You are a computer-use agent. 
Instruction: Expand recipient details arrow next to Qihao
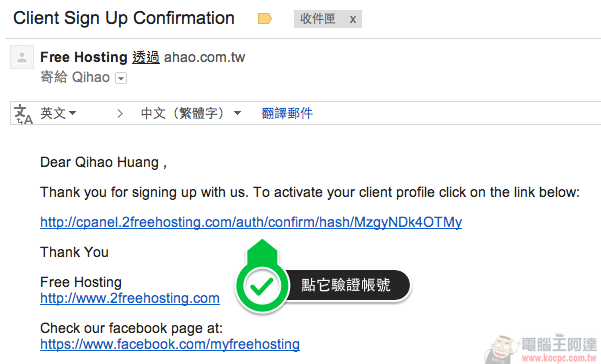[x=121, y=79]
